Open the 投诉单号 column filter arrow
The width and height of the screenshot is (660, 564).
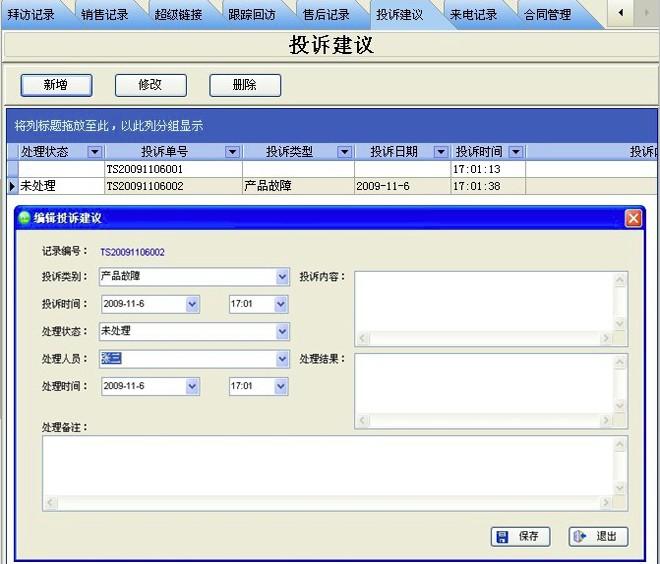coord(232,152)
